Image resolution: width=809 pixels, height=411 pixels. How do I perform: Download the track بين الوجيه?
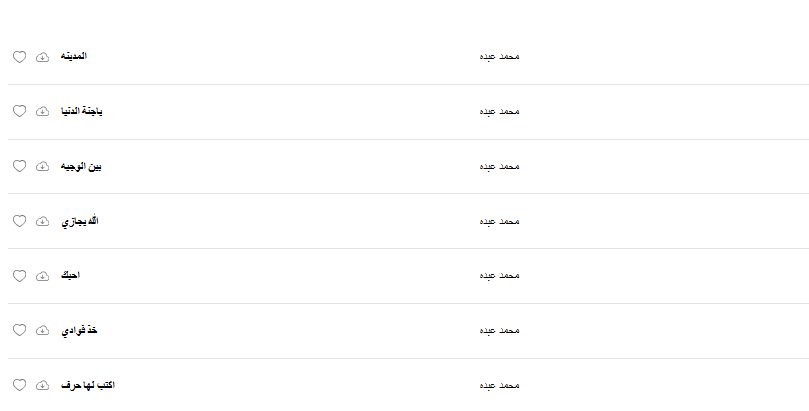(x=42, y=166)
